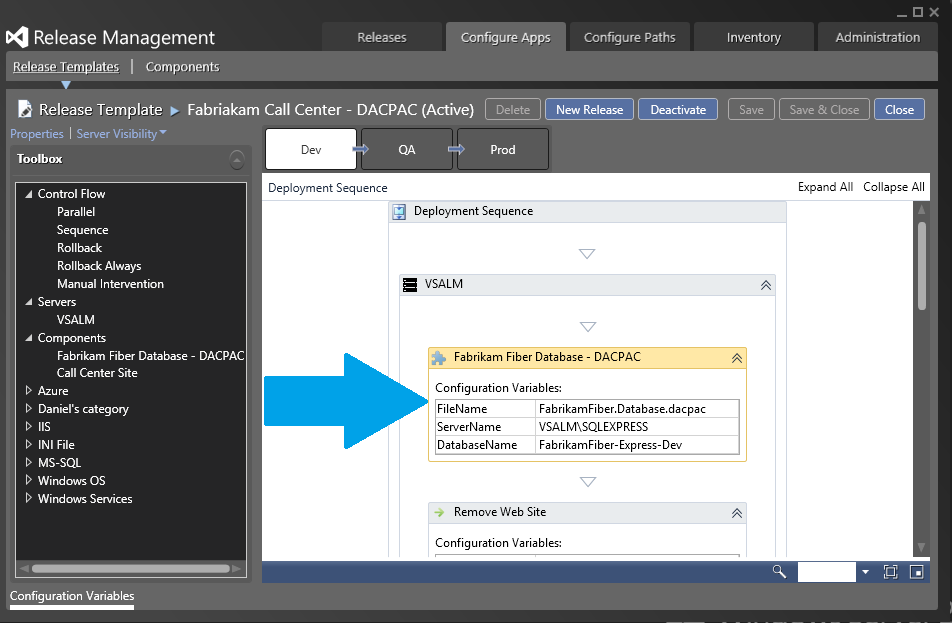Expand the MS-SQL tree node
The image size is (952, 623).
tap(29, 462)
